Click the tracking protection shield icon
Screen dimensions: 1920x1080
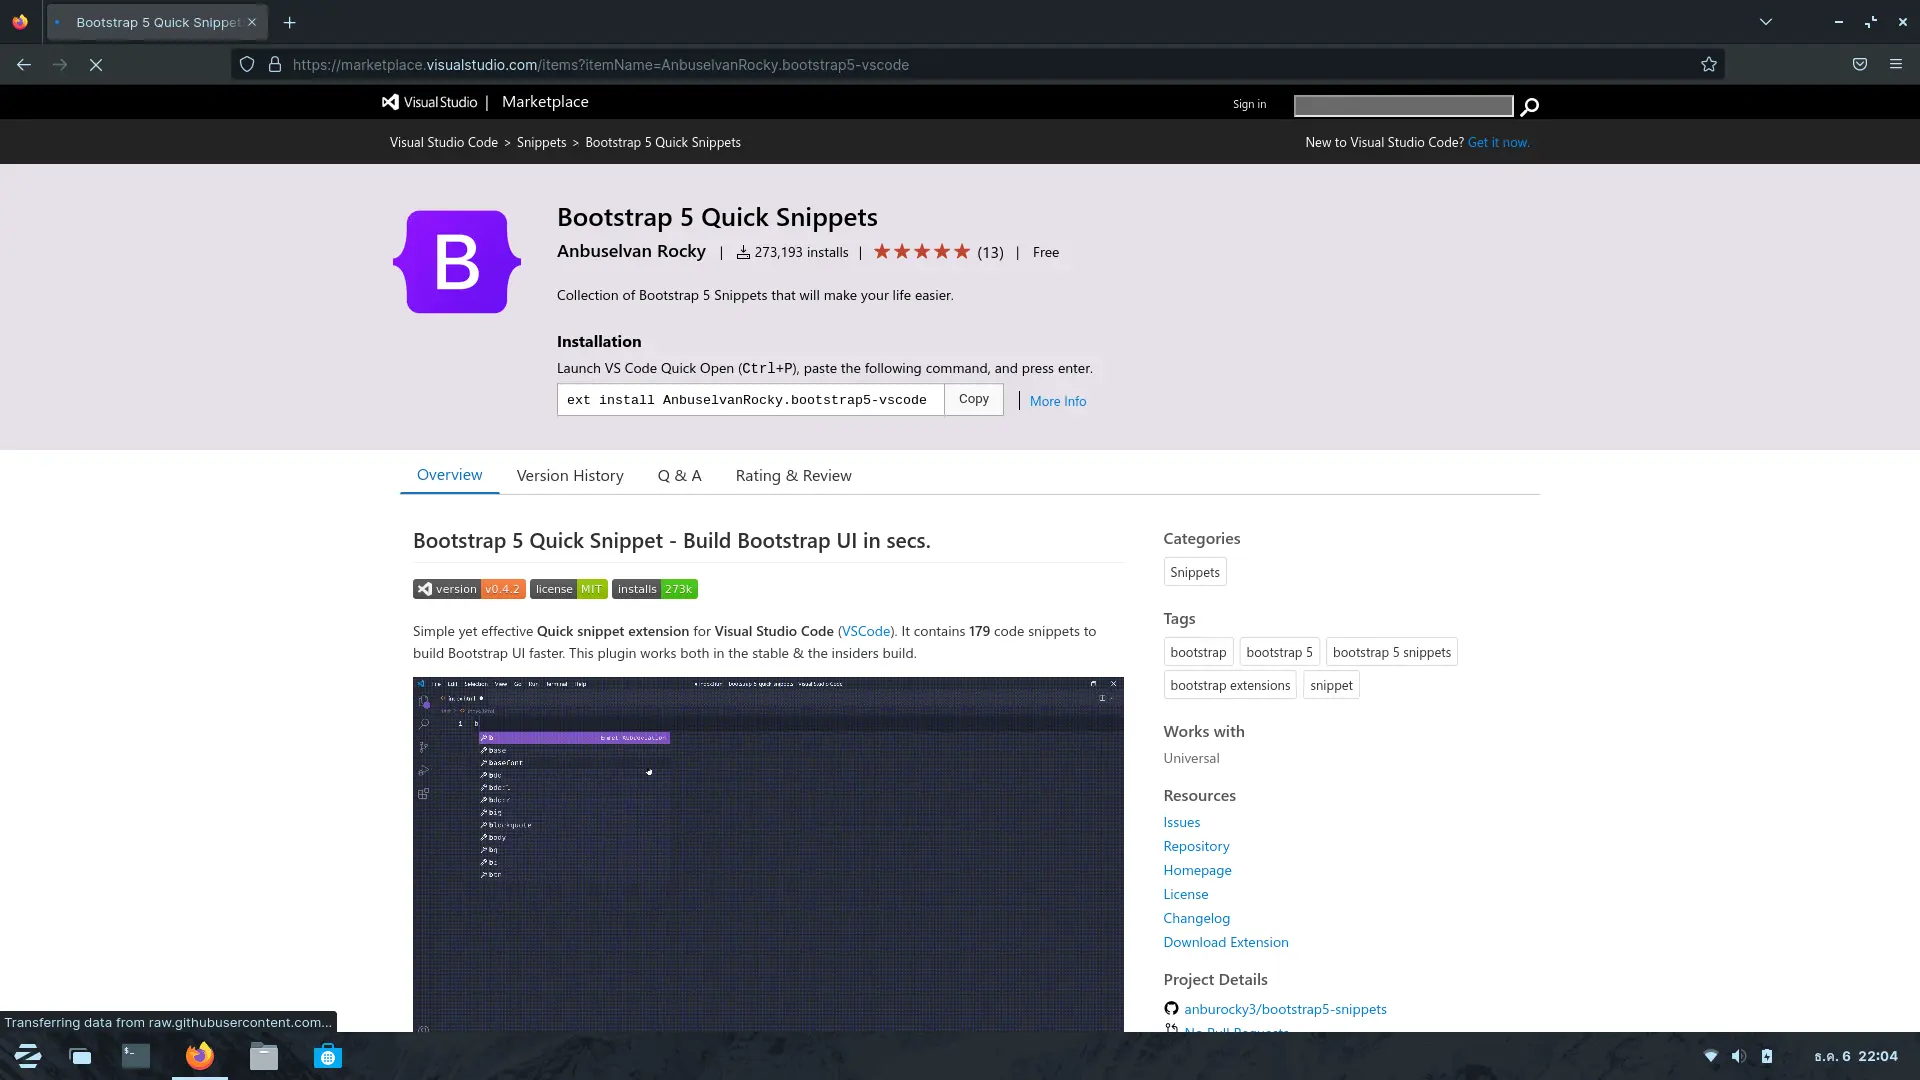click(247, 65)
